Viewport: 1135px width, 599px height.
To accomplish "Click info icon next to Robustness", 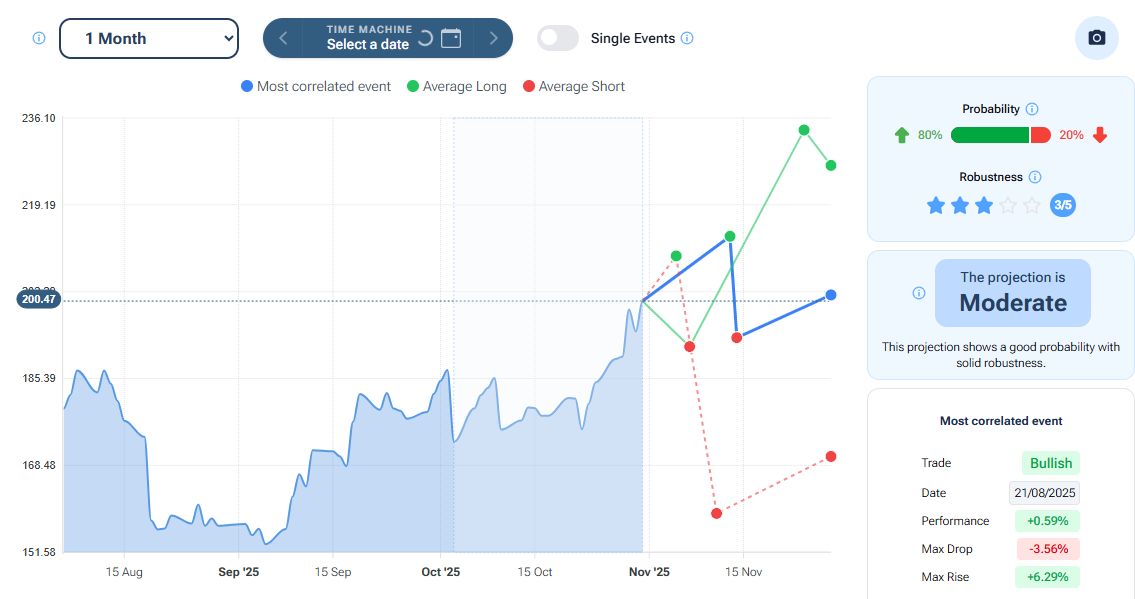I will 1035,177.
